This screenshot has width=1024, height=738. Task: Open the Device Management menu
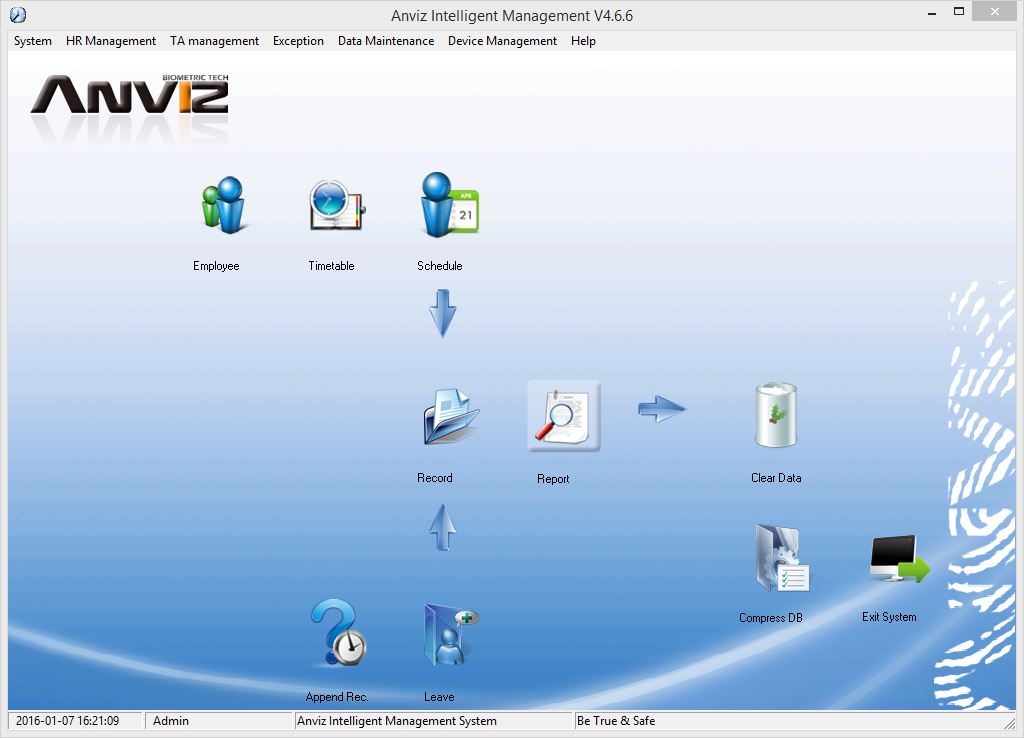pos(502,41)
